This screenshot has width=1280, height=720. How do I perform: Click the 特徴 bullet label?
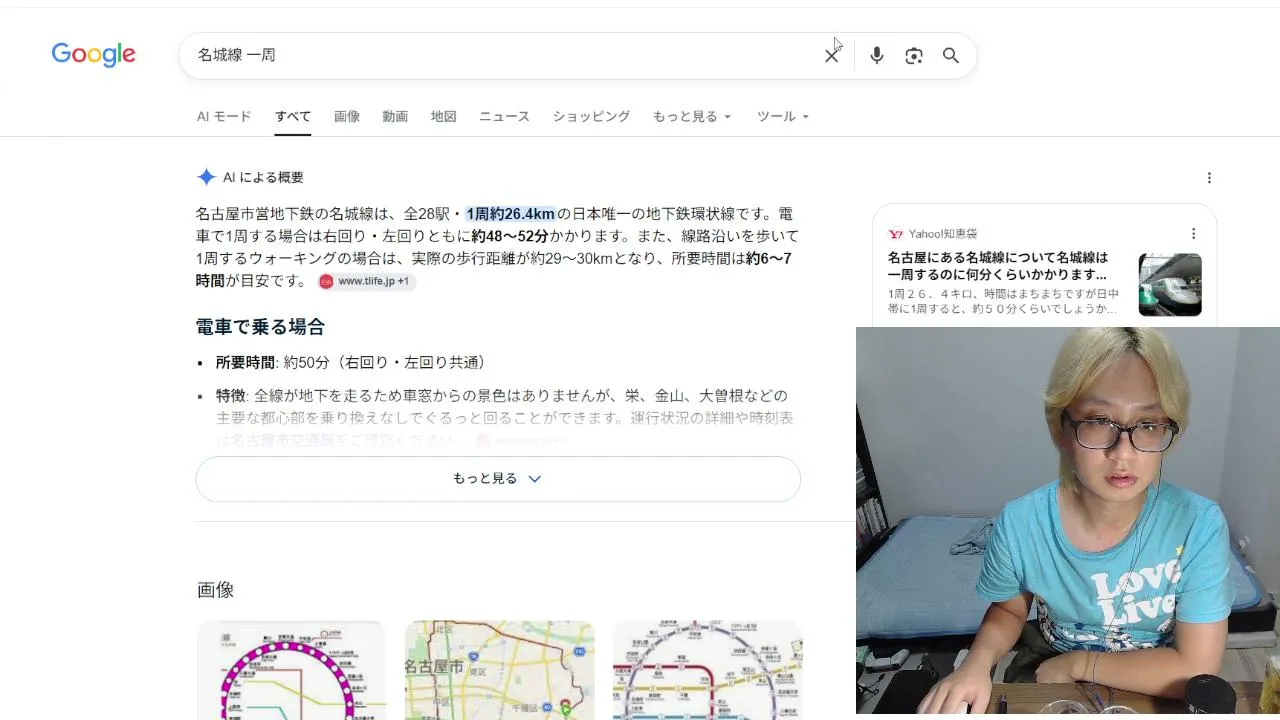[x=231, y=396]
